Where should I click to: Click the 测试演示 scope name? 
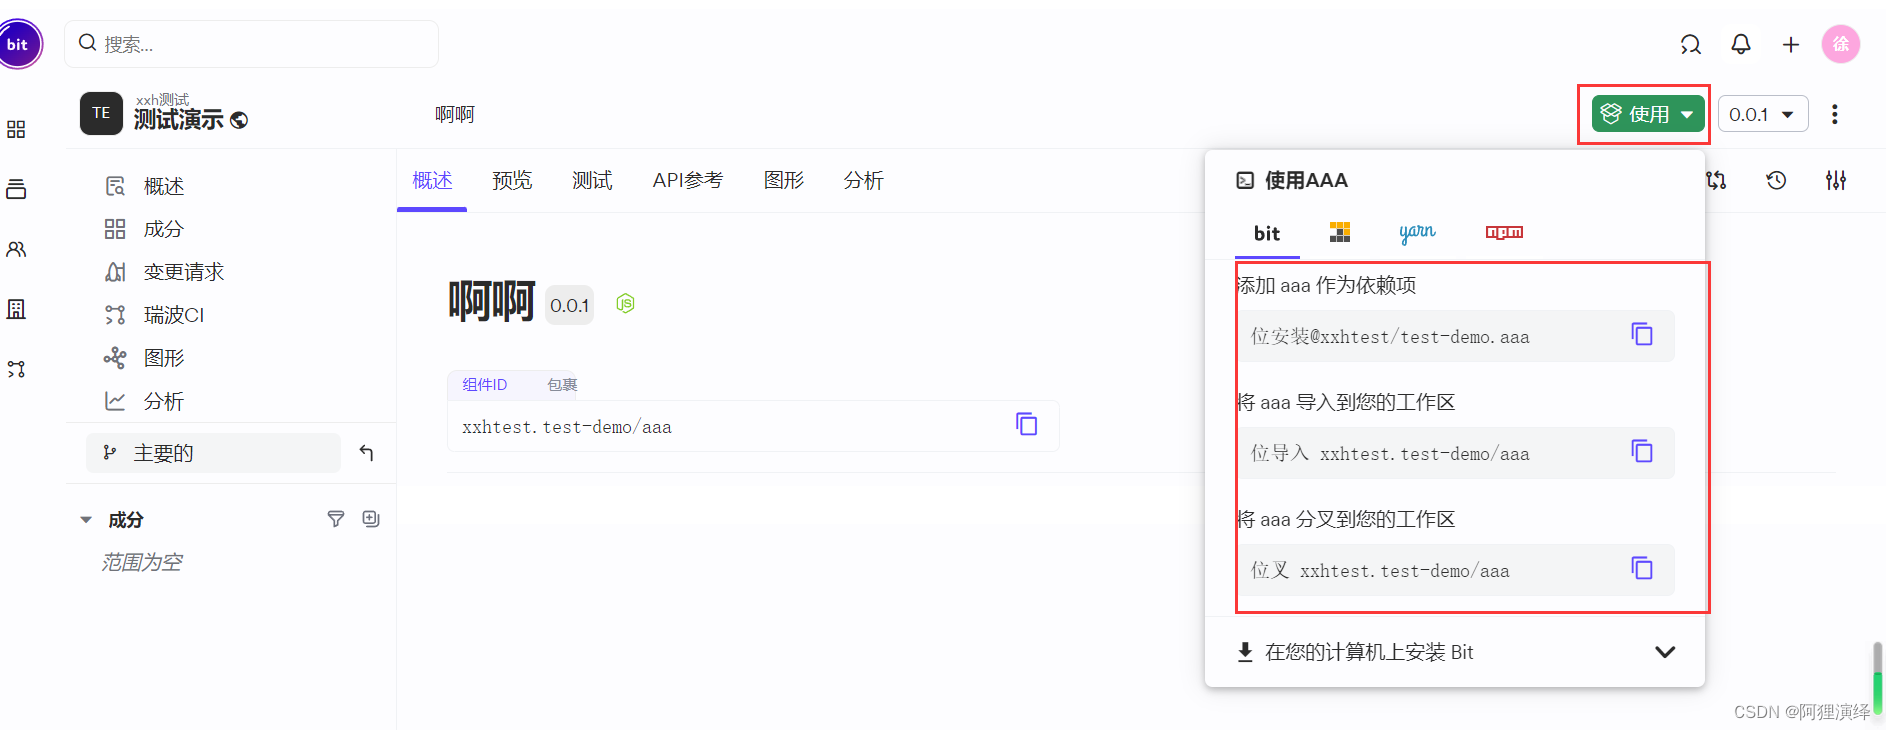[179, 119]
